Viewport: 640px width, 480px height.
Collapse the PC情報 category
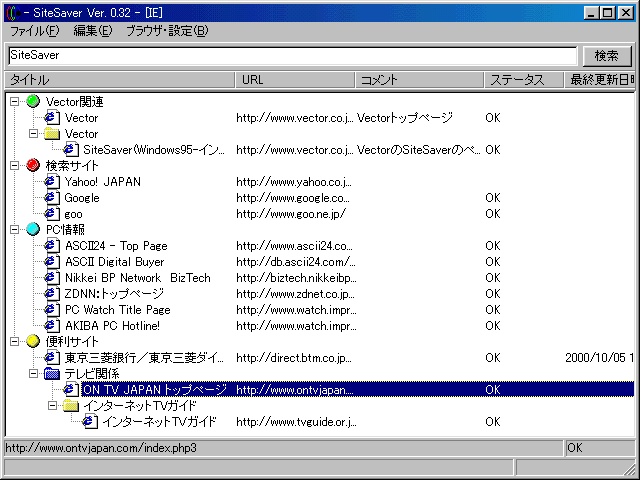pos(14,229)
